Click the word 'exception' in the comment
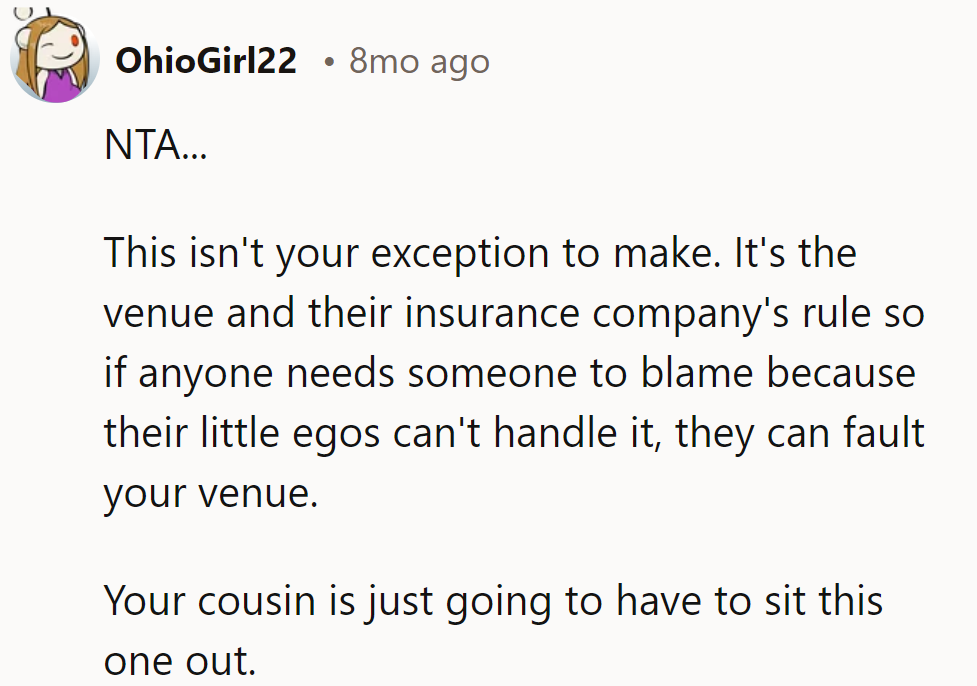The image size is (977, 686). pos(463,253)
